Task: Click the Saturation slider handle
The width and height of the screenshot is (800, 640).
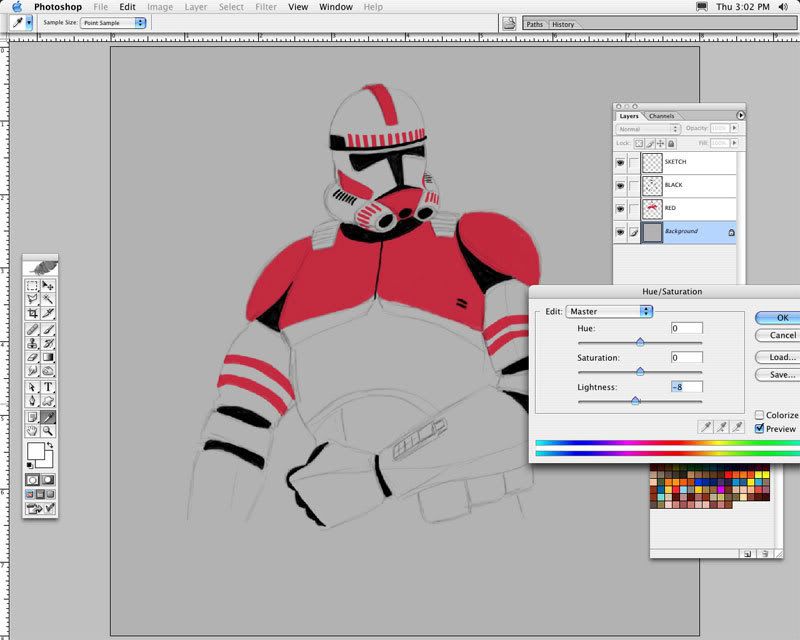Action: tap(640, 371)
